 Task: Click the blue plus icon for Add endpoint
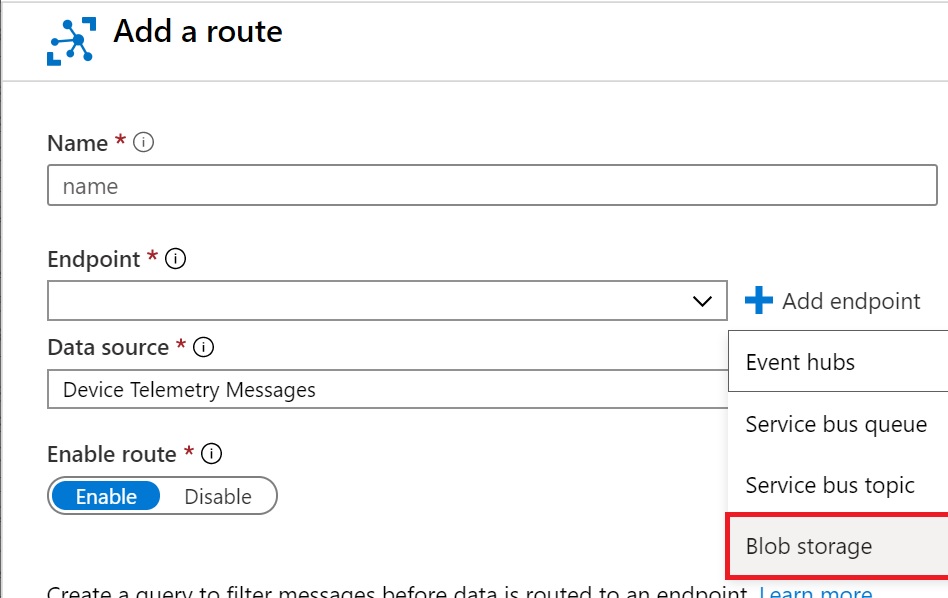click(759, 301)
